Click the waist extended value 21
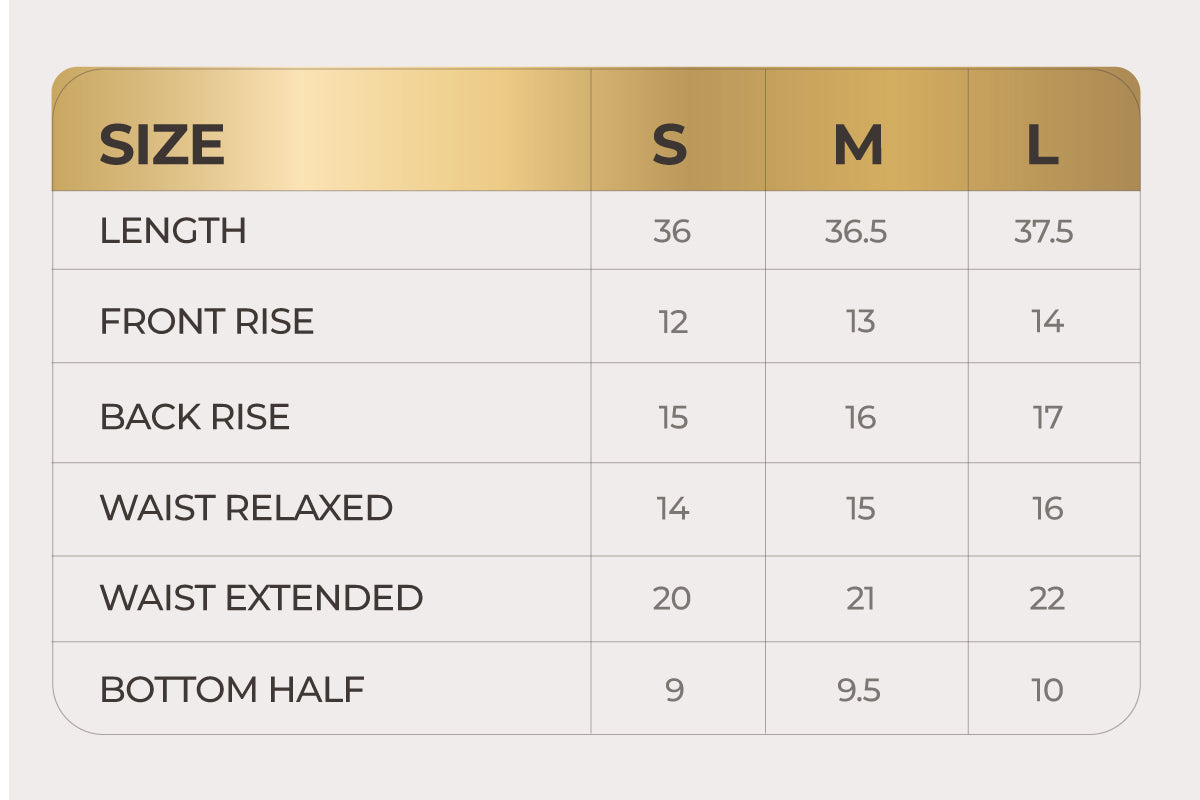1200x800 pixels. 860,599
